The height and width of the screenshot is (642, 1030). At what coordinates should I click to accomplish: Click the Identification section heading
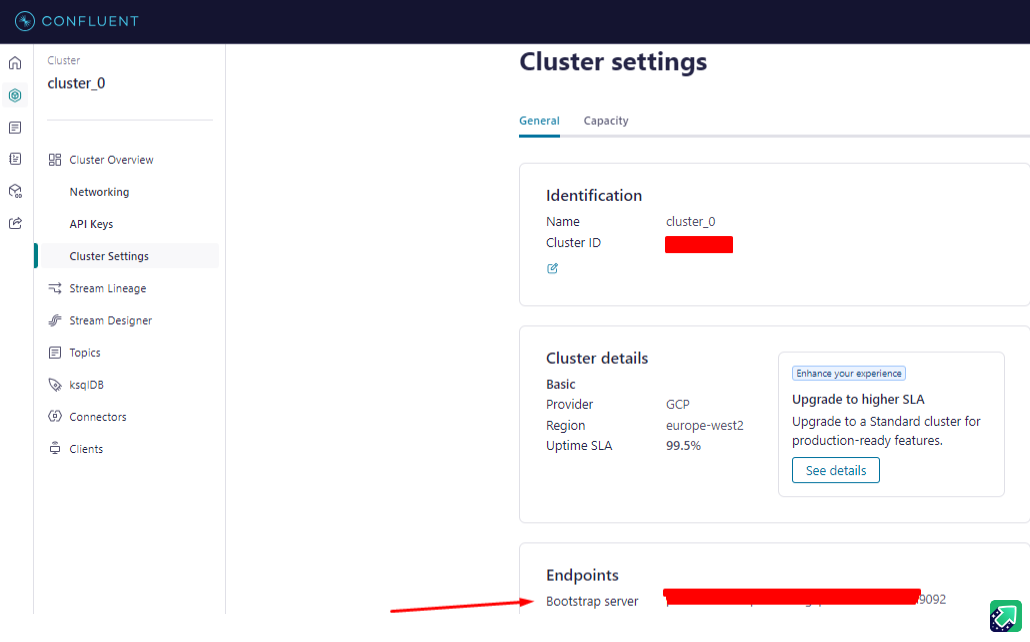[594, 196]
